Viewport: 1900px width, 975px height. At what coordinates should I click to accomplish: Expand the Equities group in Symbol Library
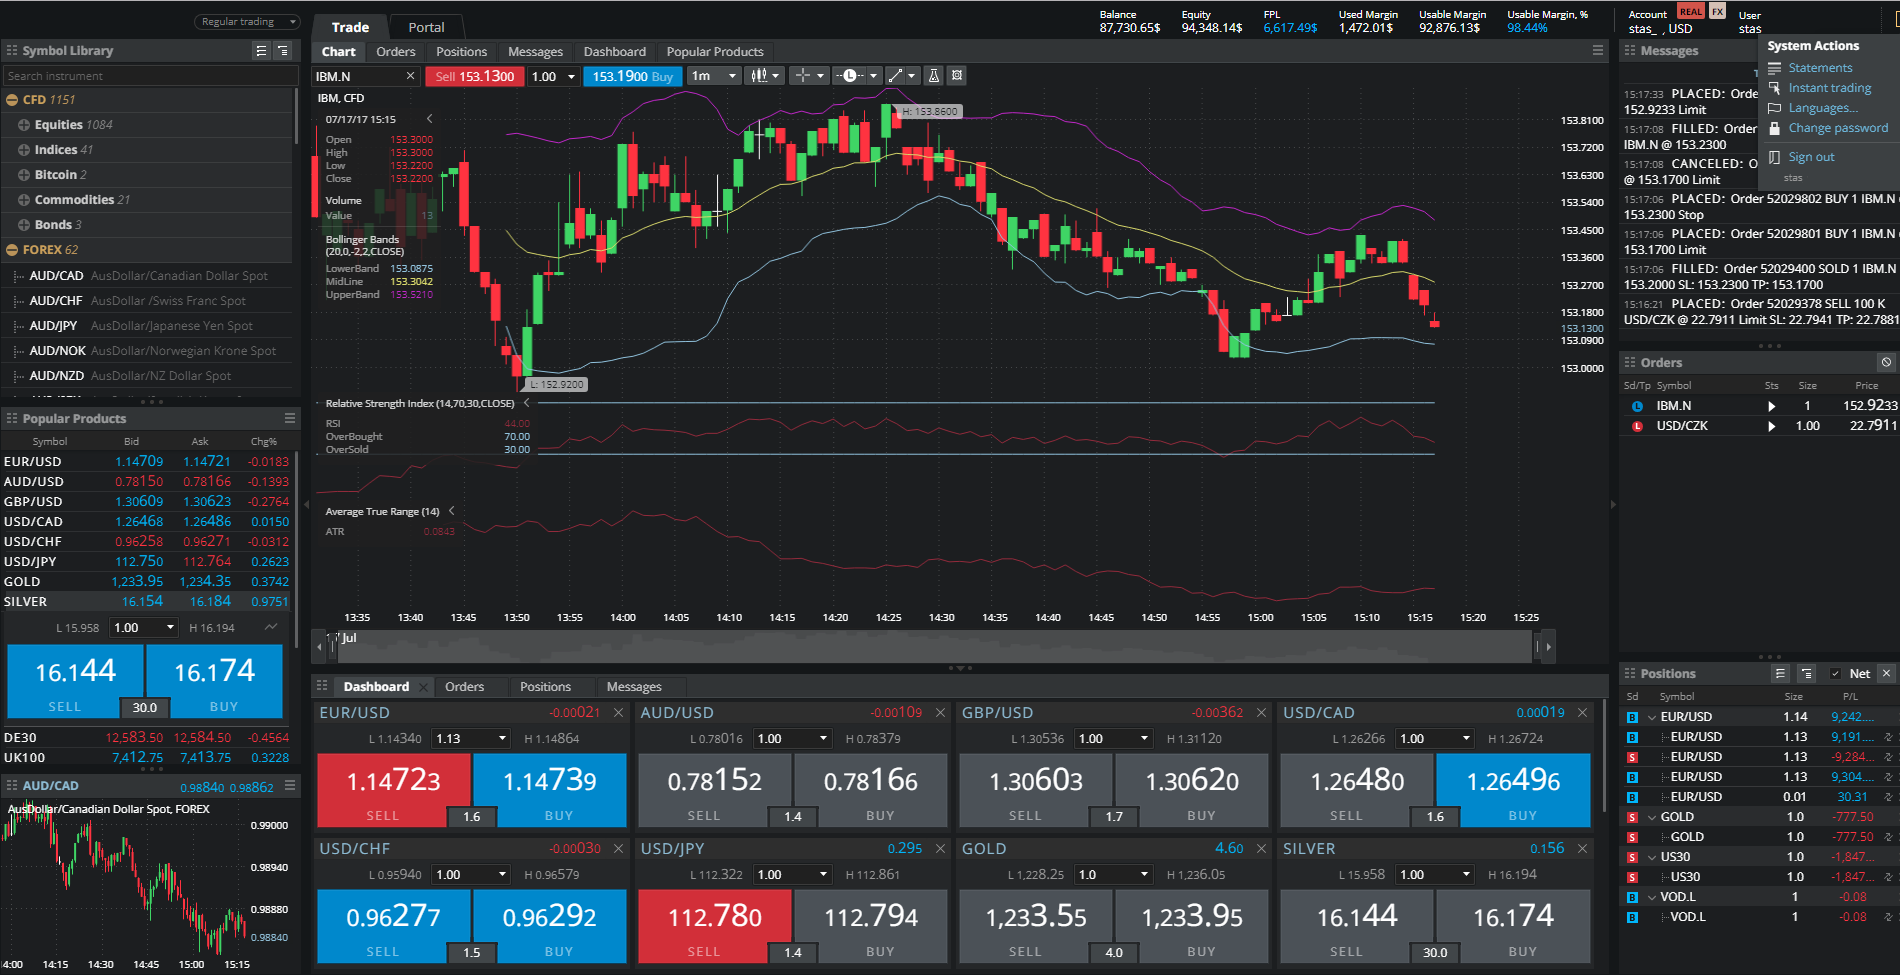tap(24, 125)
